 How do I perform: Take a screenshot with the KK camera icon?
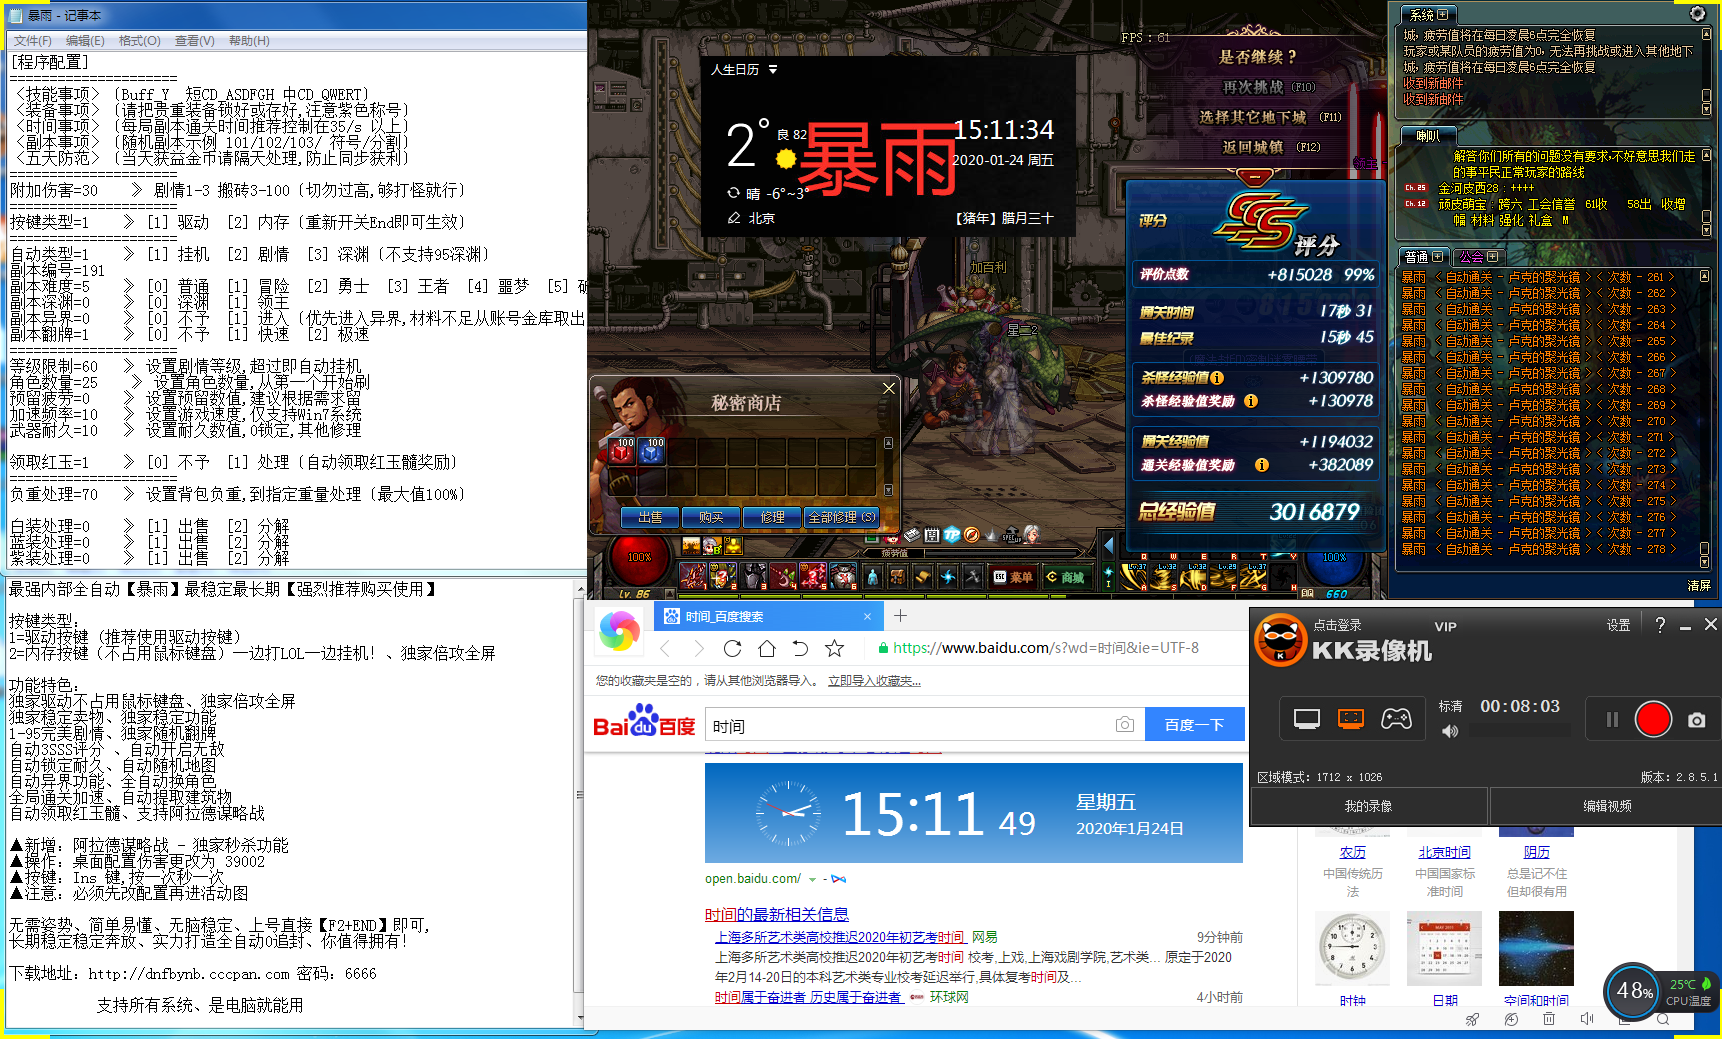click(1697, 720)
